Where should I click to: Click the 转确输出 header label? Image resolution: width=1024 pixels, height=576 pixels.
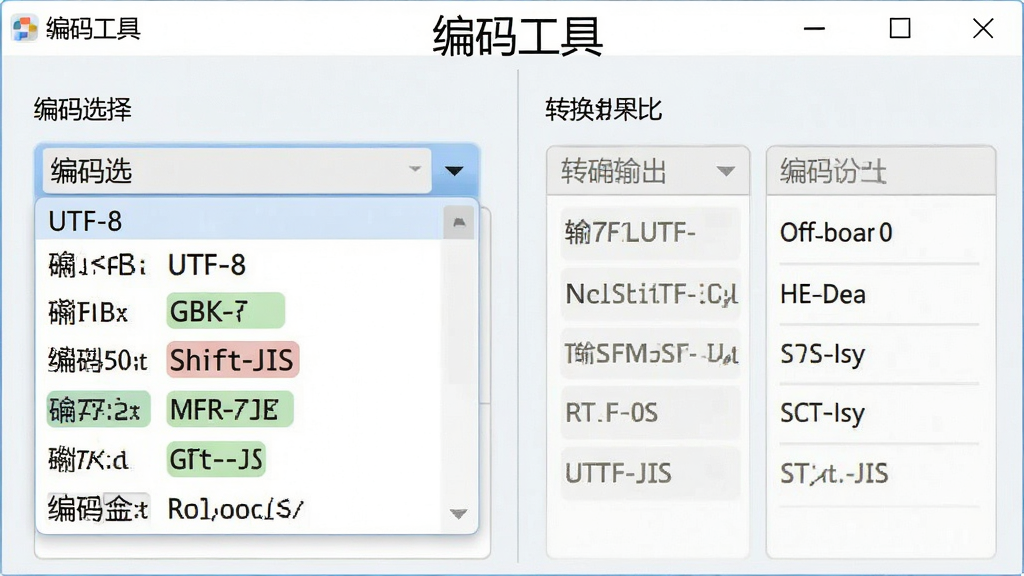[614, 172]
